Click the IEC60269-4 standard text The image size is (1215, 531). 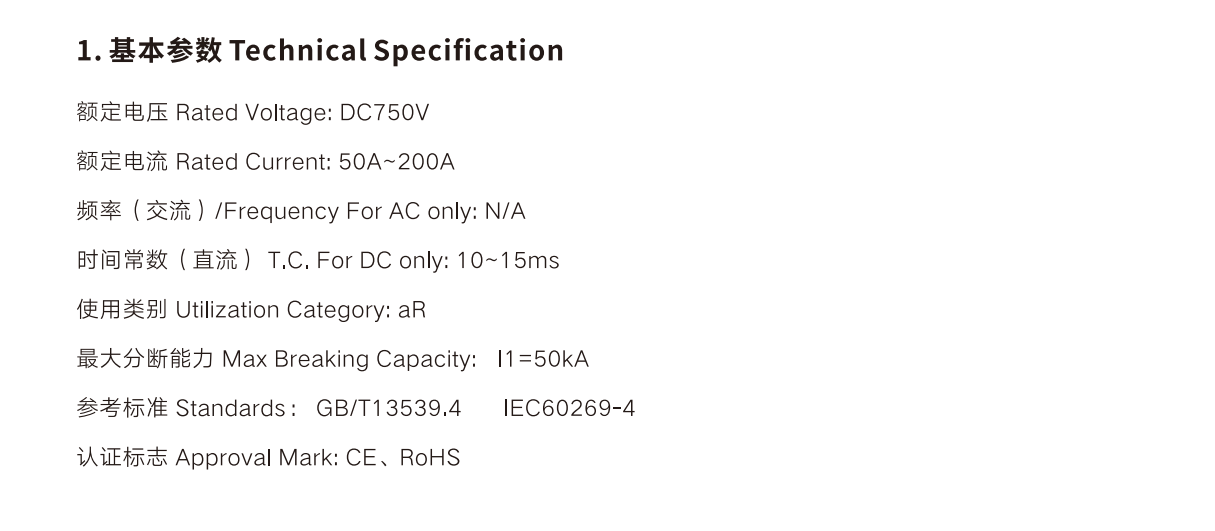569,408
